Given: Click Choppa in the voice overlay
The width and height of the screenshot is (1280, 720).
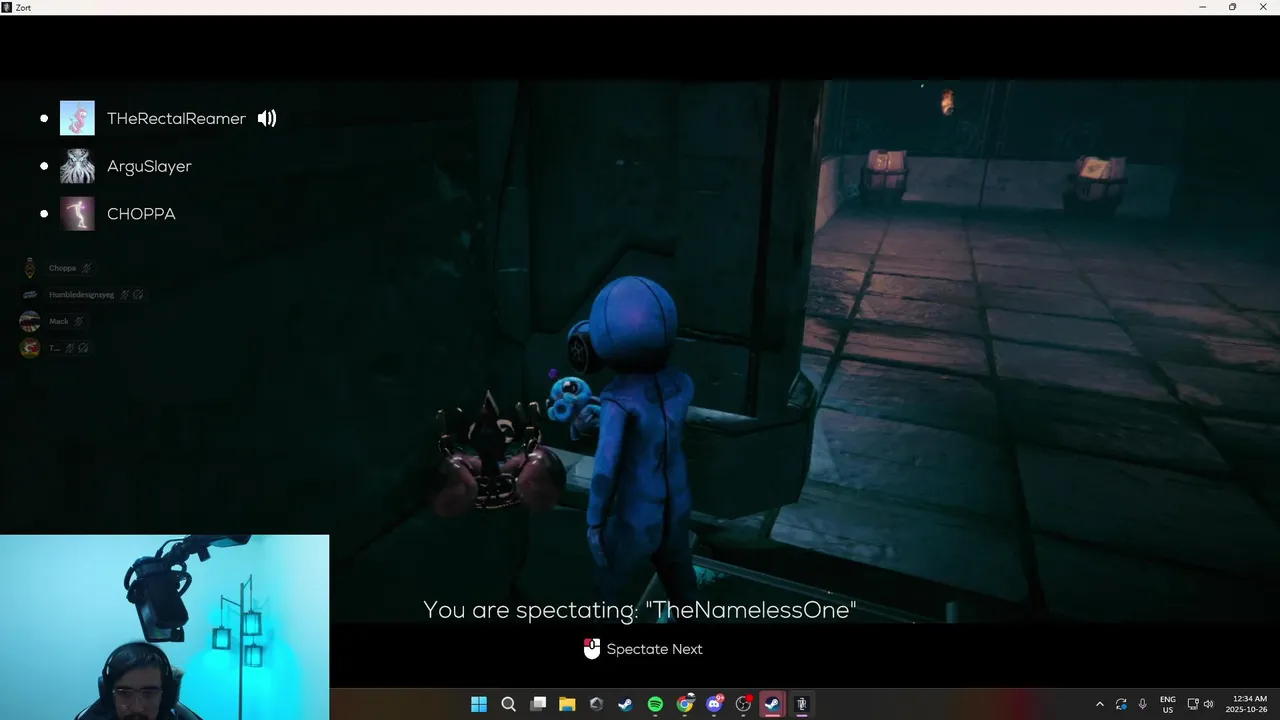Looking at the screenshot, I should pos(62,268).
